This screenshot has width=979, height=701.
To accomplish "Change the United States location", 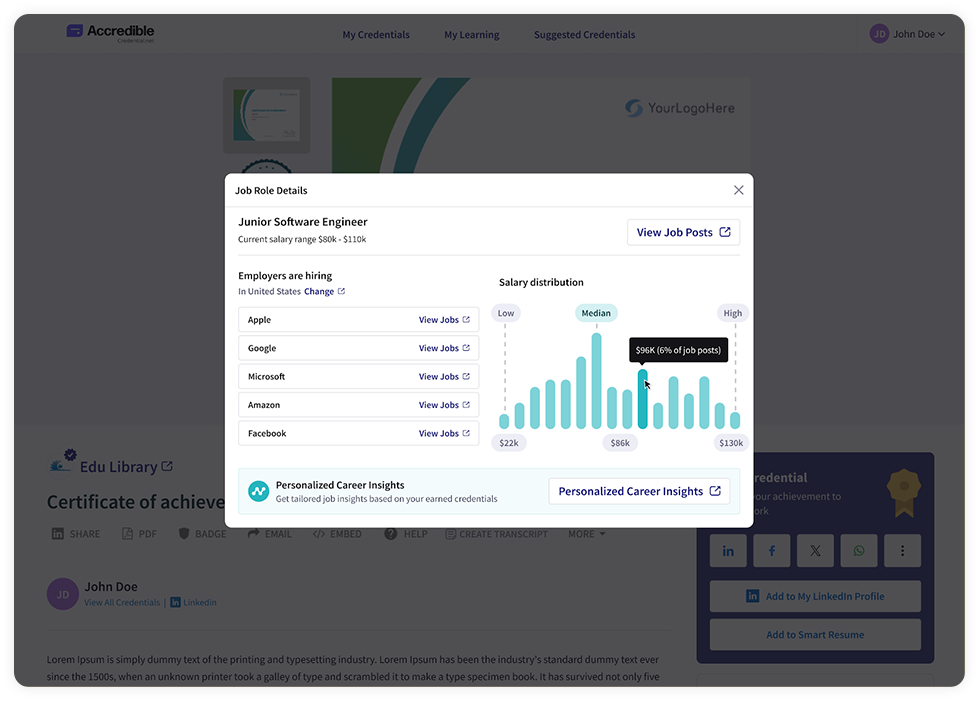I will (x=318, y=292).
